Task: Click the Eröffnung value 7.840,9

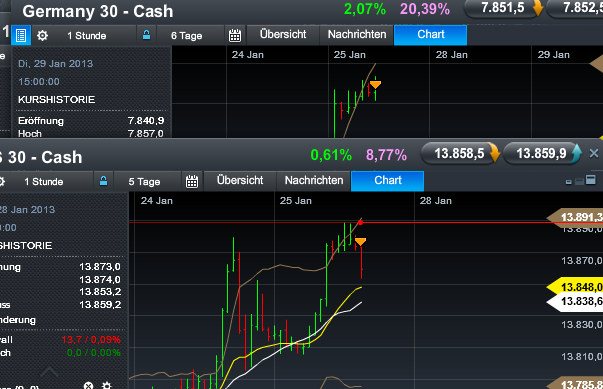Action: (146, 121)
